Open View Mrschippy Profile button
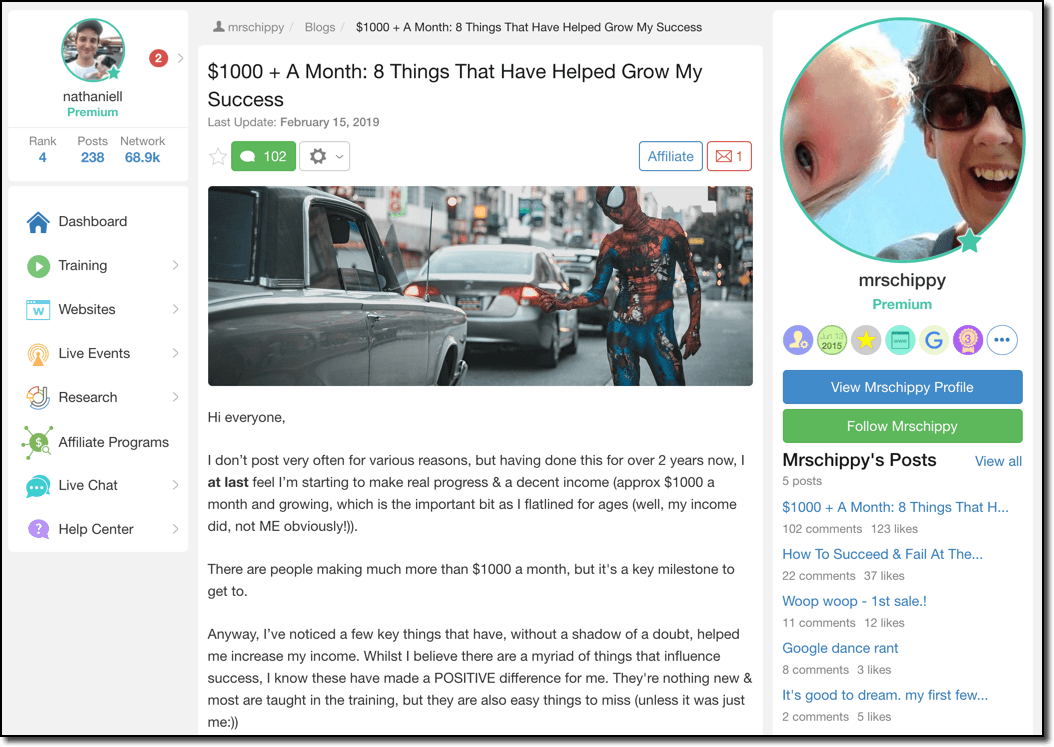Image resolution: width=1054 pixels, height=747 pixels. tap(902, 387)
